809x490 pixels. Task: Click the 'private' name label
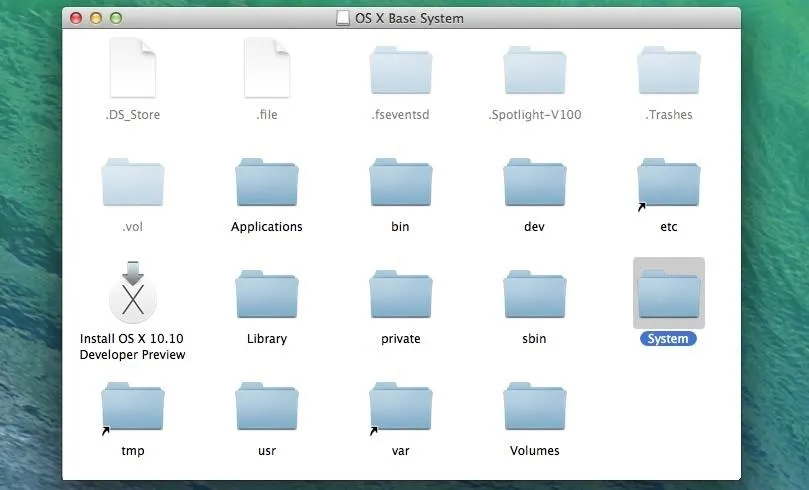point(401,339)
